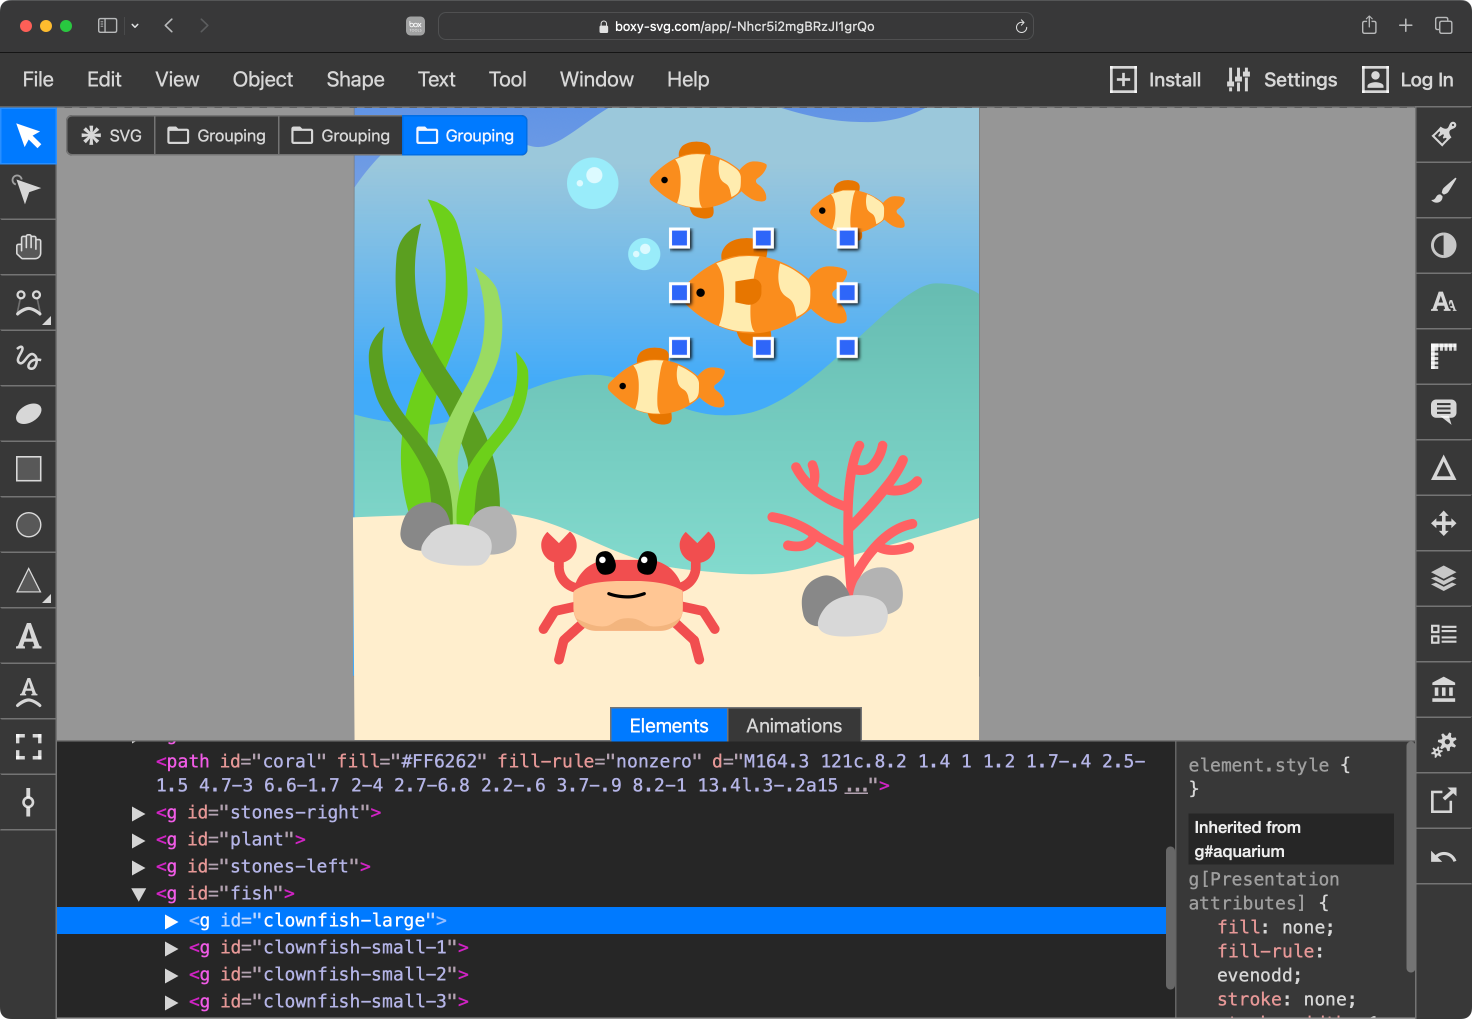Open the Typography panel

point(1443,301)
